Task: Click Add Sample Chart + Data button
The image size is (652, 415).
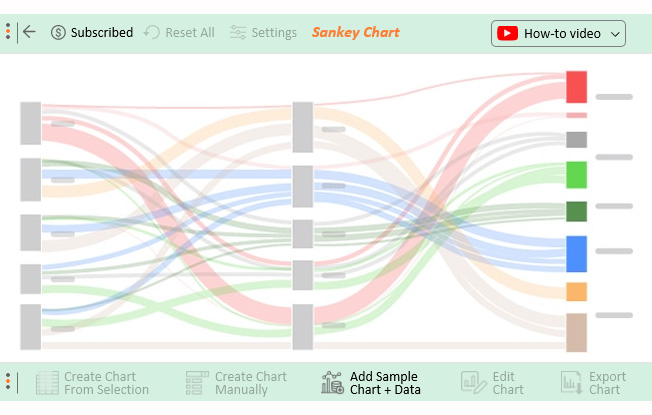Action: pos(371,383)
